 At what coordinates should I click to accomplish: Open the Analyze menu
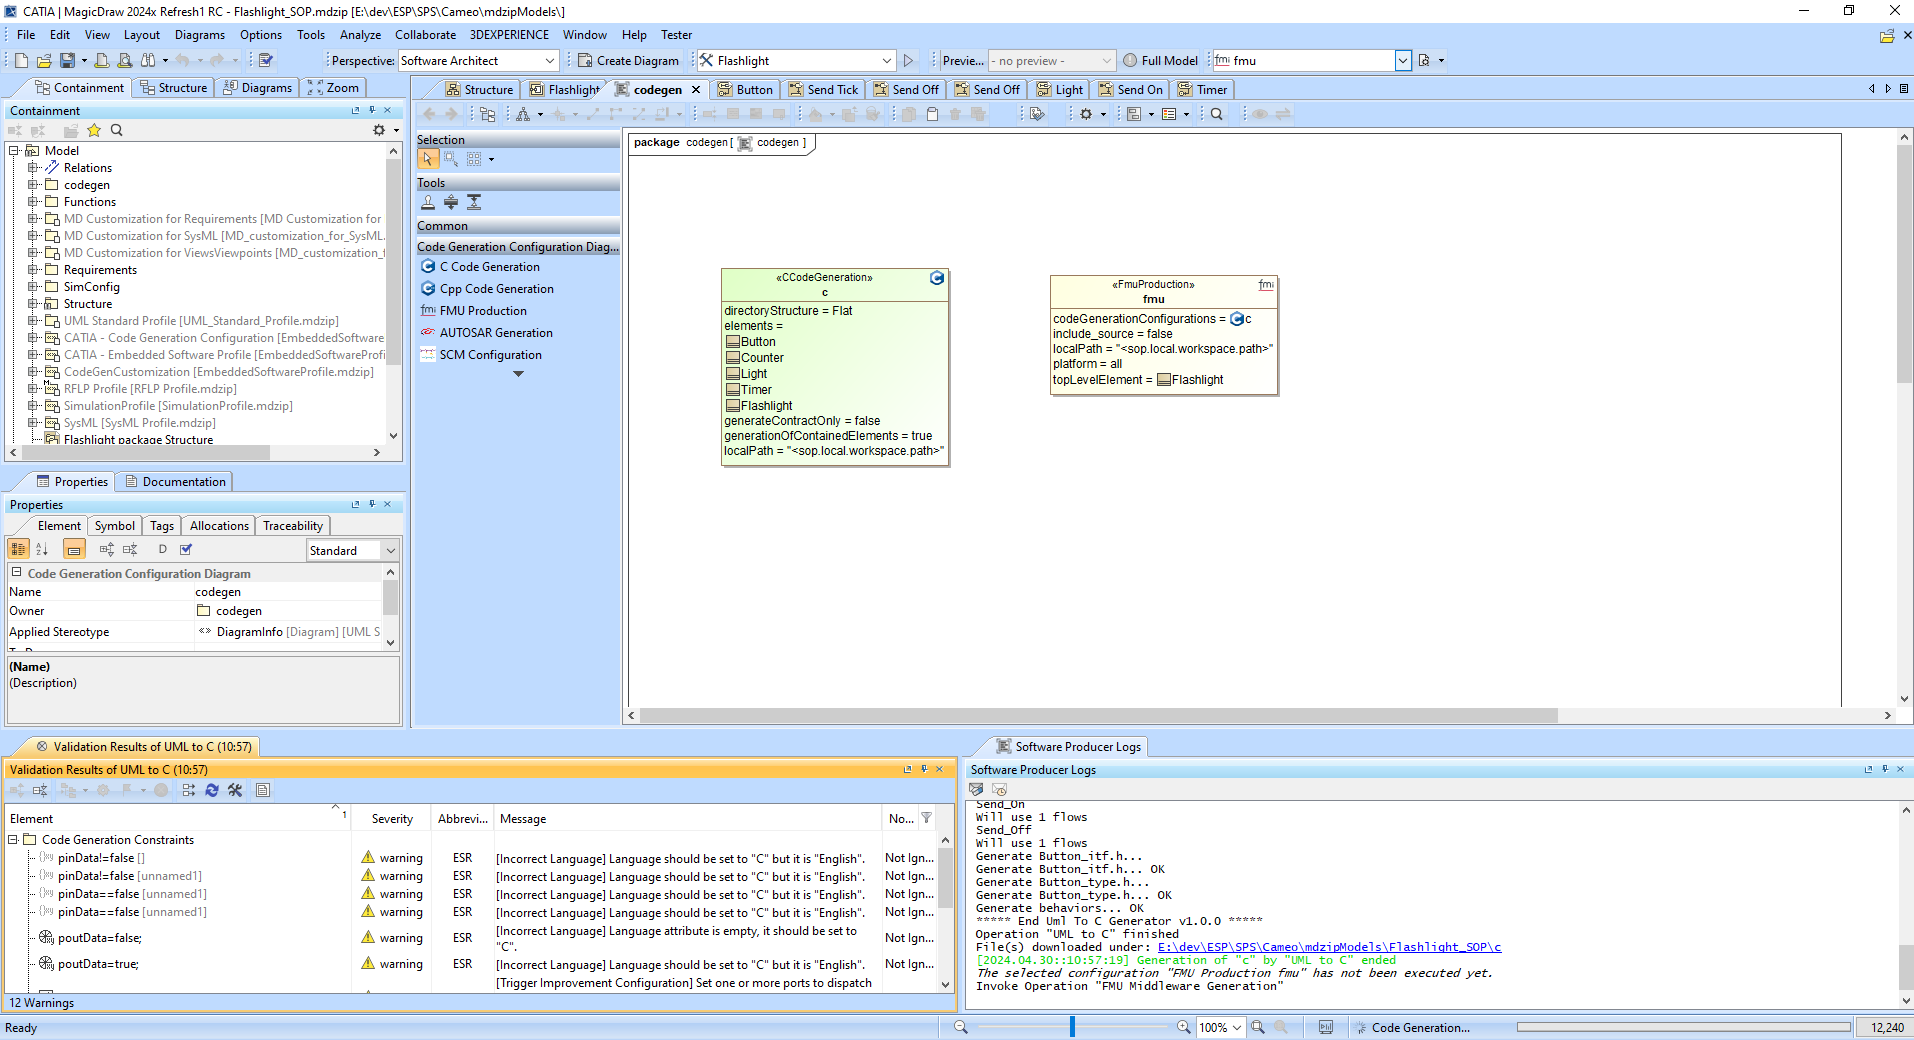coord(360,35)
